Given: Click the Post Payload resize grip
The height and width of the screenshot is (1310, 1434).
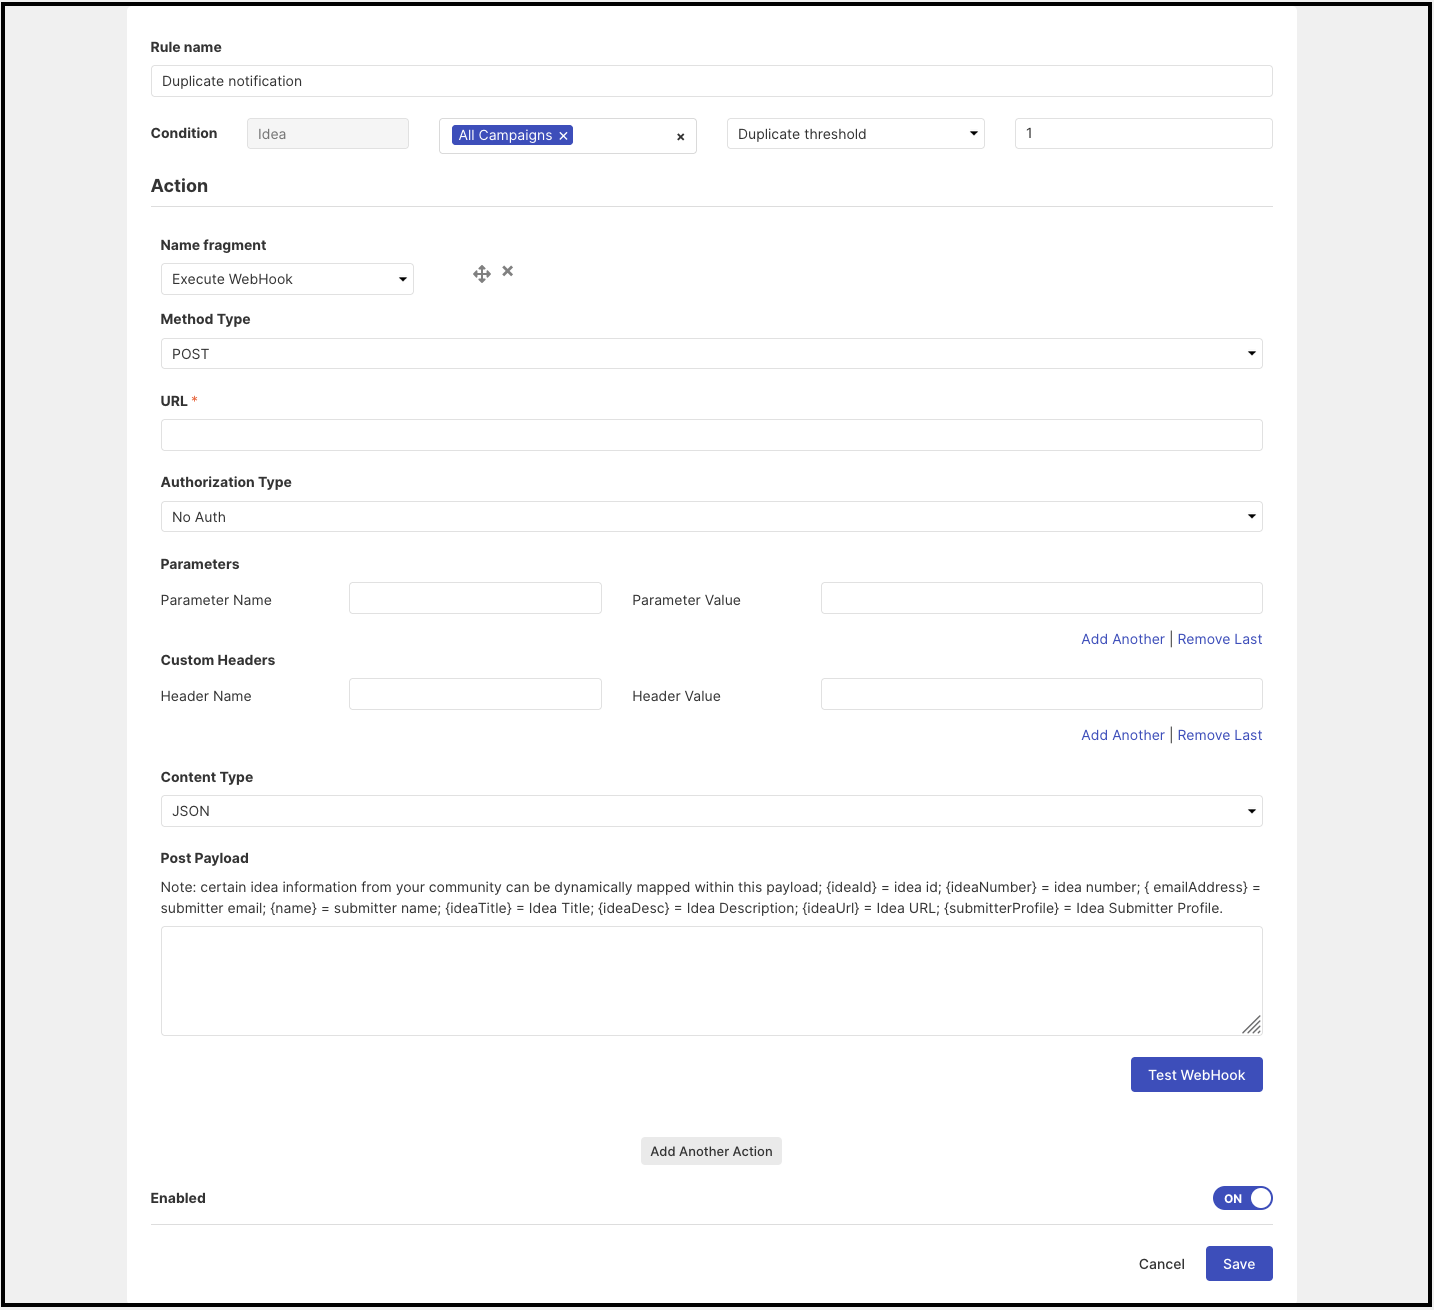Looking at the screenshot, I should (1251, 1024).
